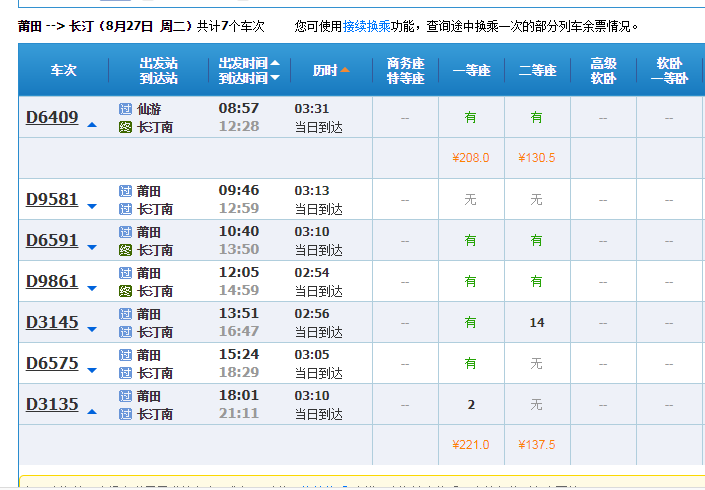Click the 02:54 duration for D9861
Viewport: 705px width, 490px height.
(312, 272)
